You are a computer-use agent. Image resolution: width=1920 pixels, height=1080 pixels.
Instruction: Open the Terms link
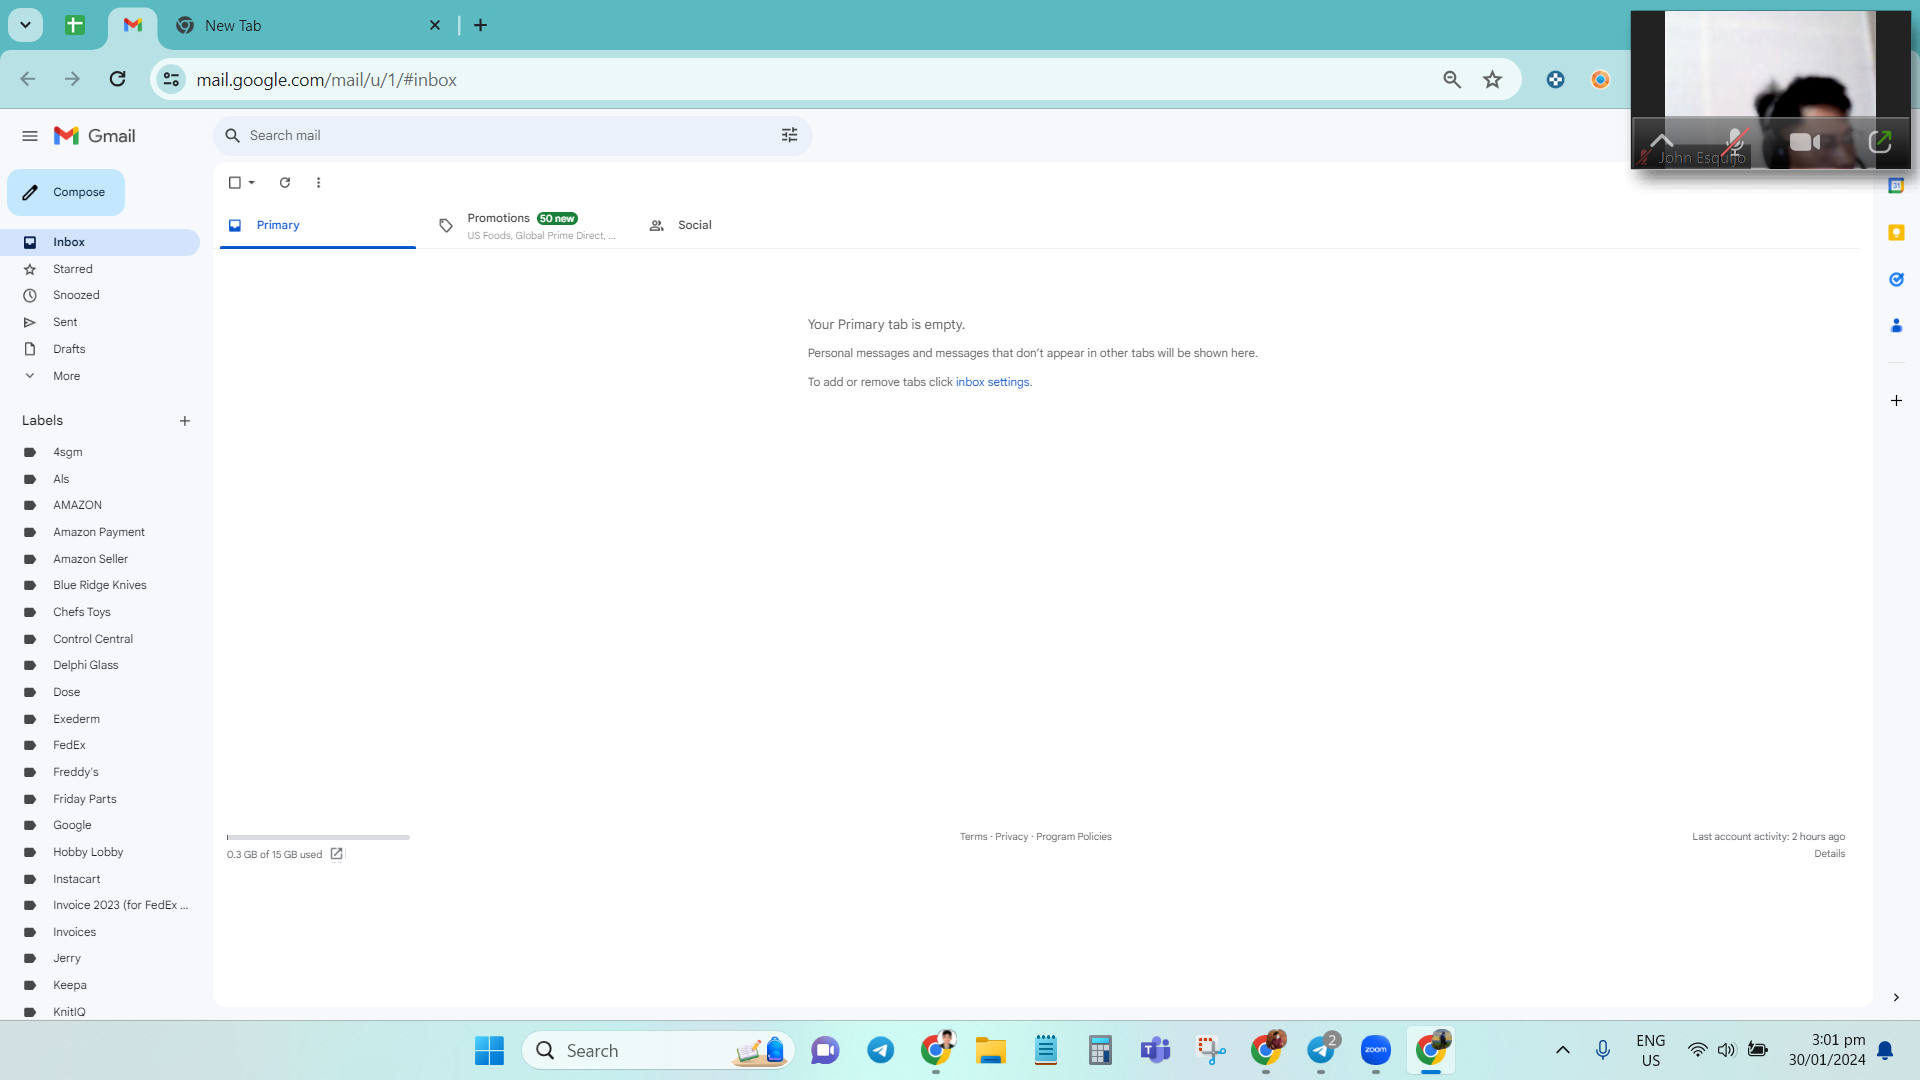pyautogui.click(x=973, y=837)
